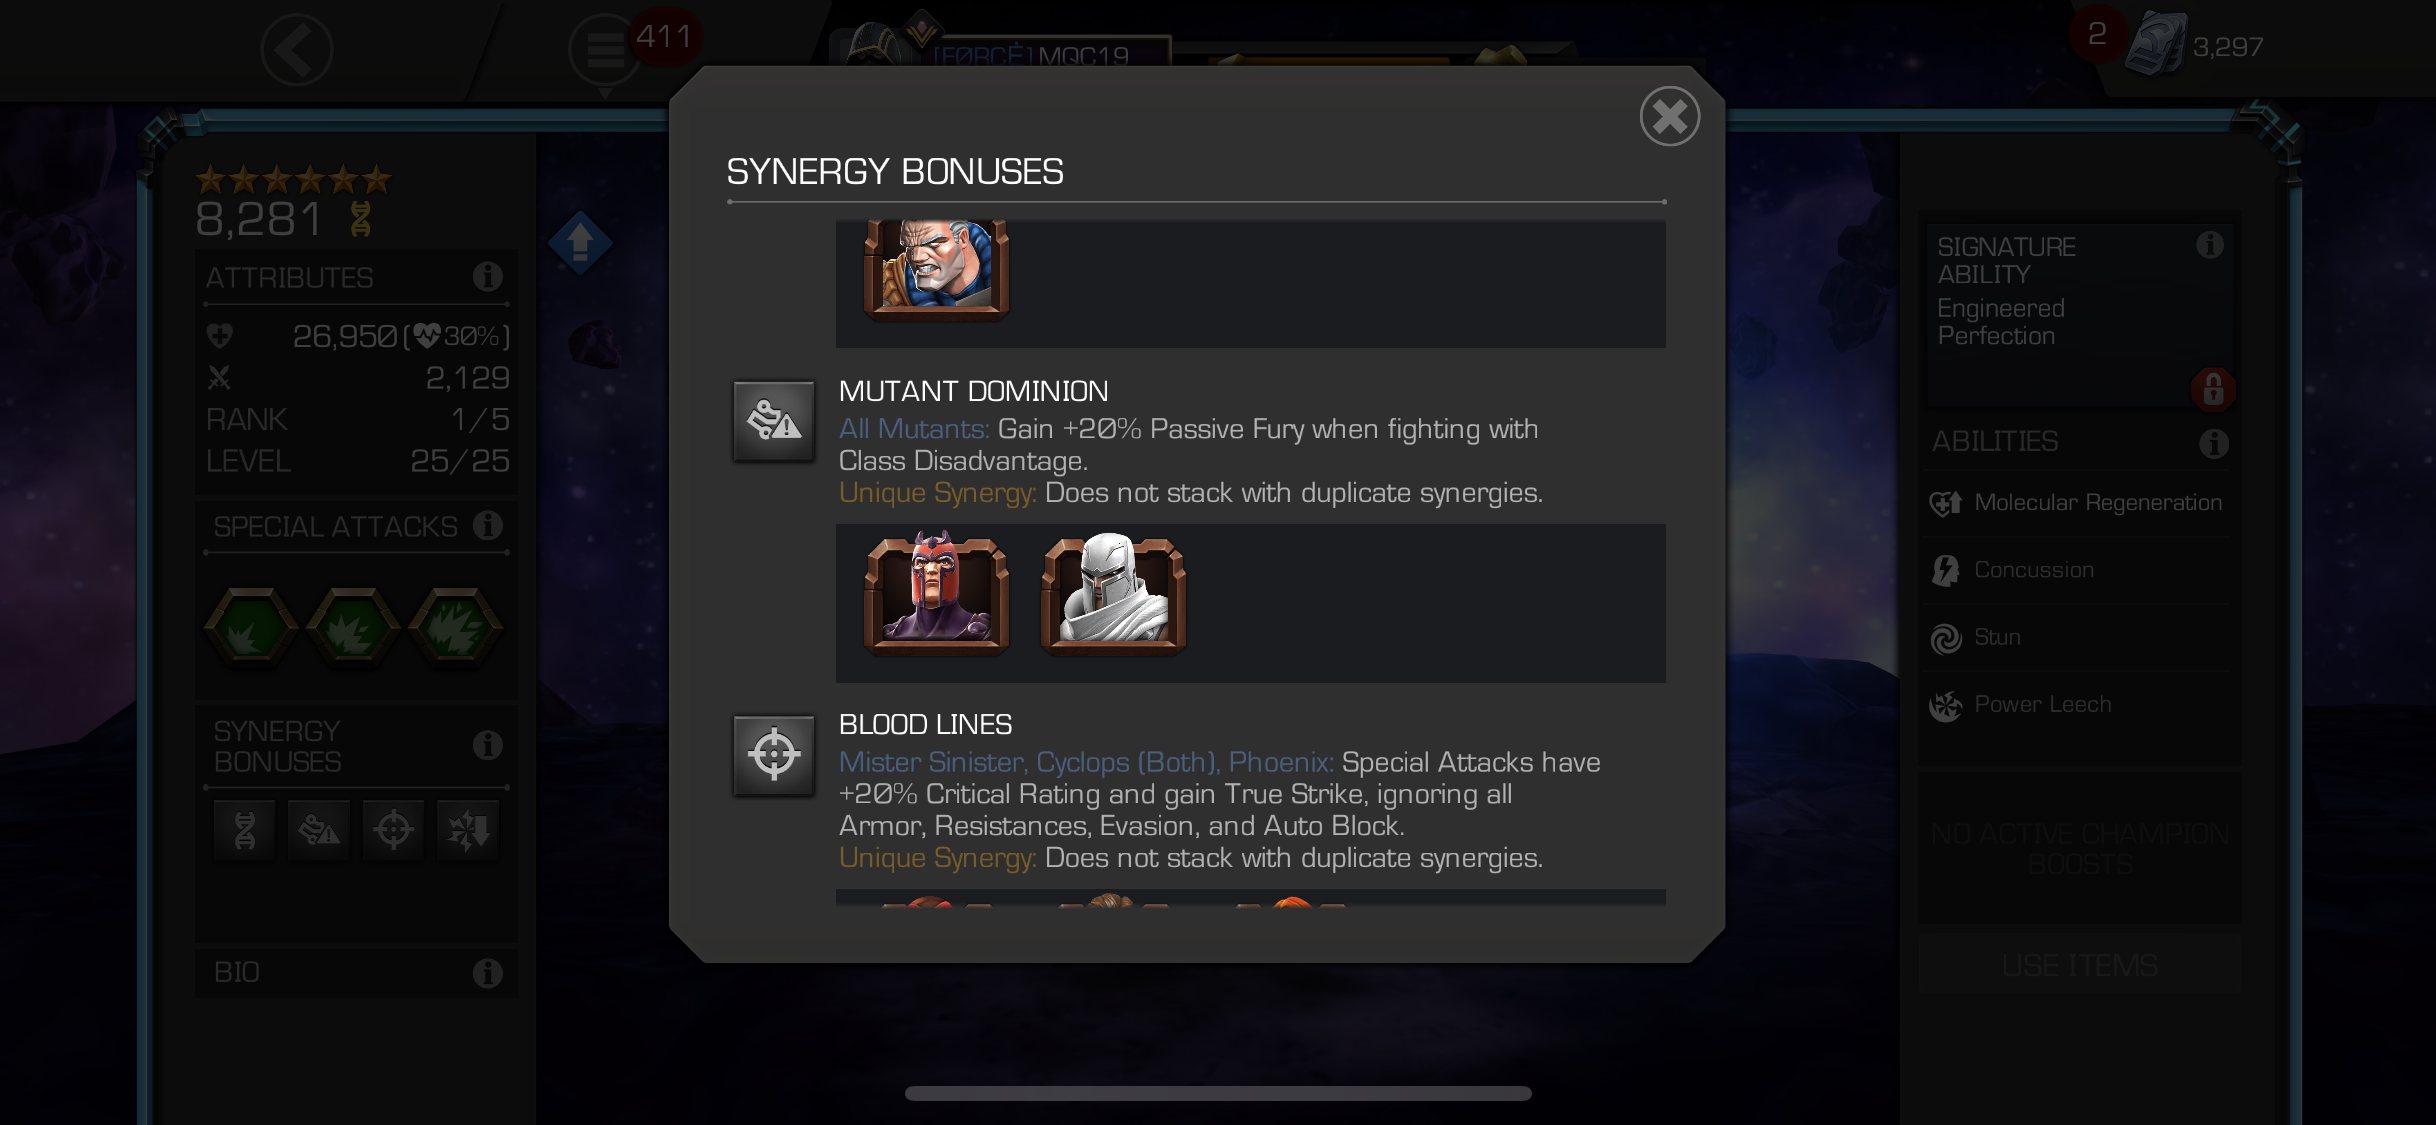
Task: Open the Synergy Bonuses info icon
Action: point(487,745)
